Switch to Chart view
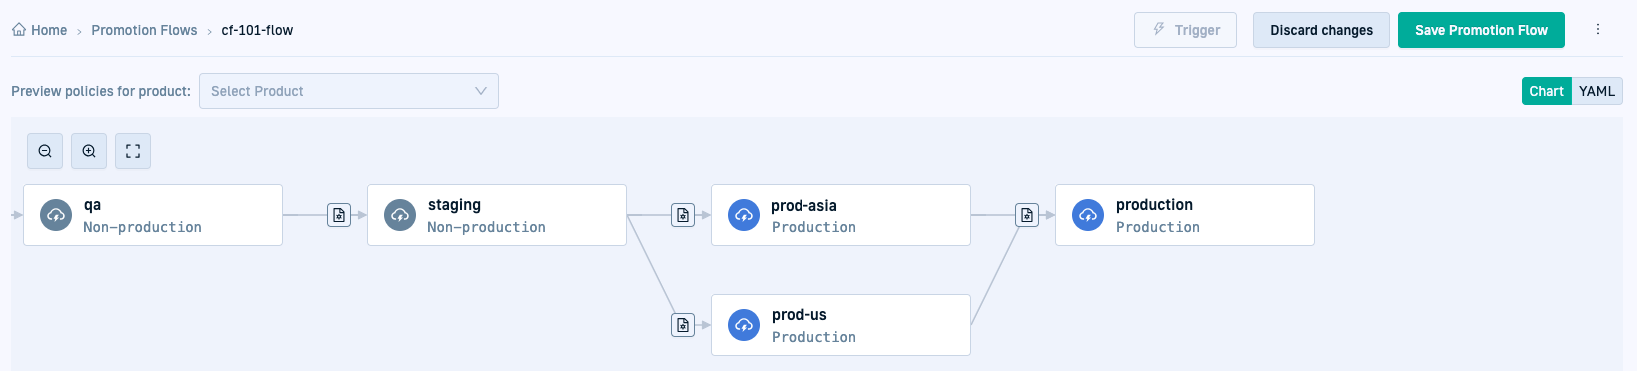The width and height of the screenshot is (1637, 371). (x=1546, y=91)
